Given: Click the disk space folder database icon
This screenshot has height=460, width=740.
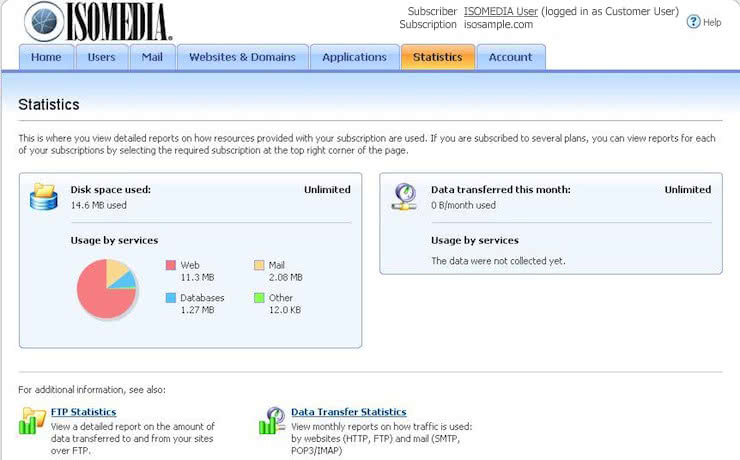Looking at the screenshot, I should (43, 196).
